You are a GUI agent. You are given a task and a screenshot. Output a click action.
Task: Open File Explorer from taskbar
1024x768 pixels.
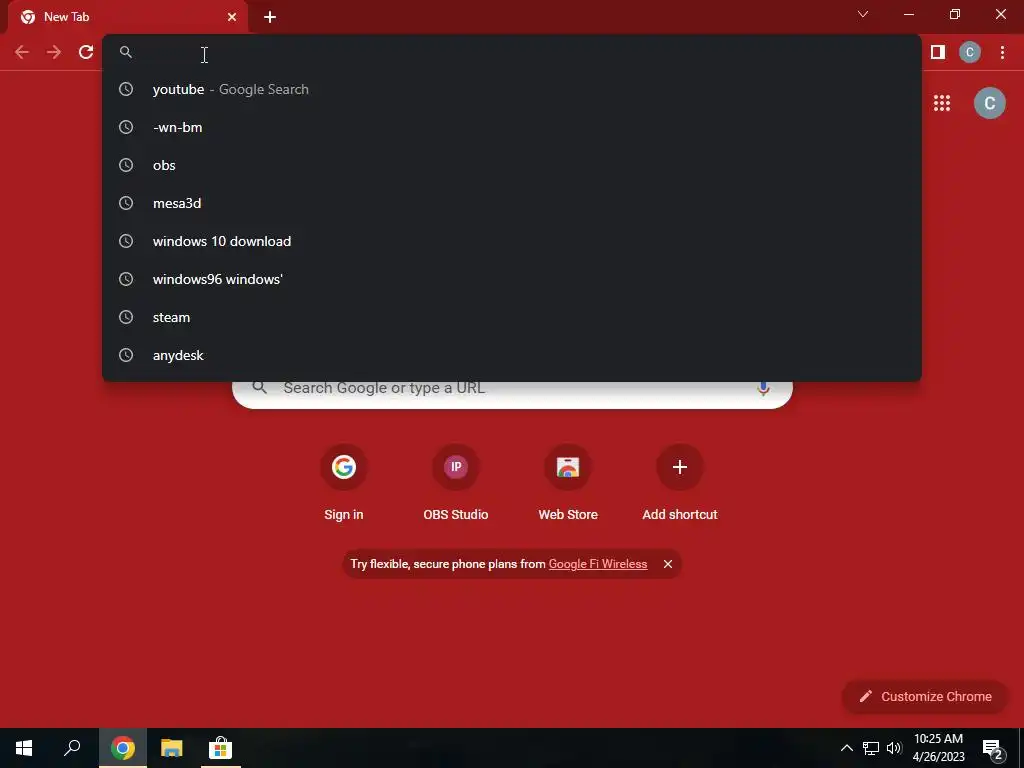pos(172,748)
